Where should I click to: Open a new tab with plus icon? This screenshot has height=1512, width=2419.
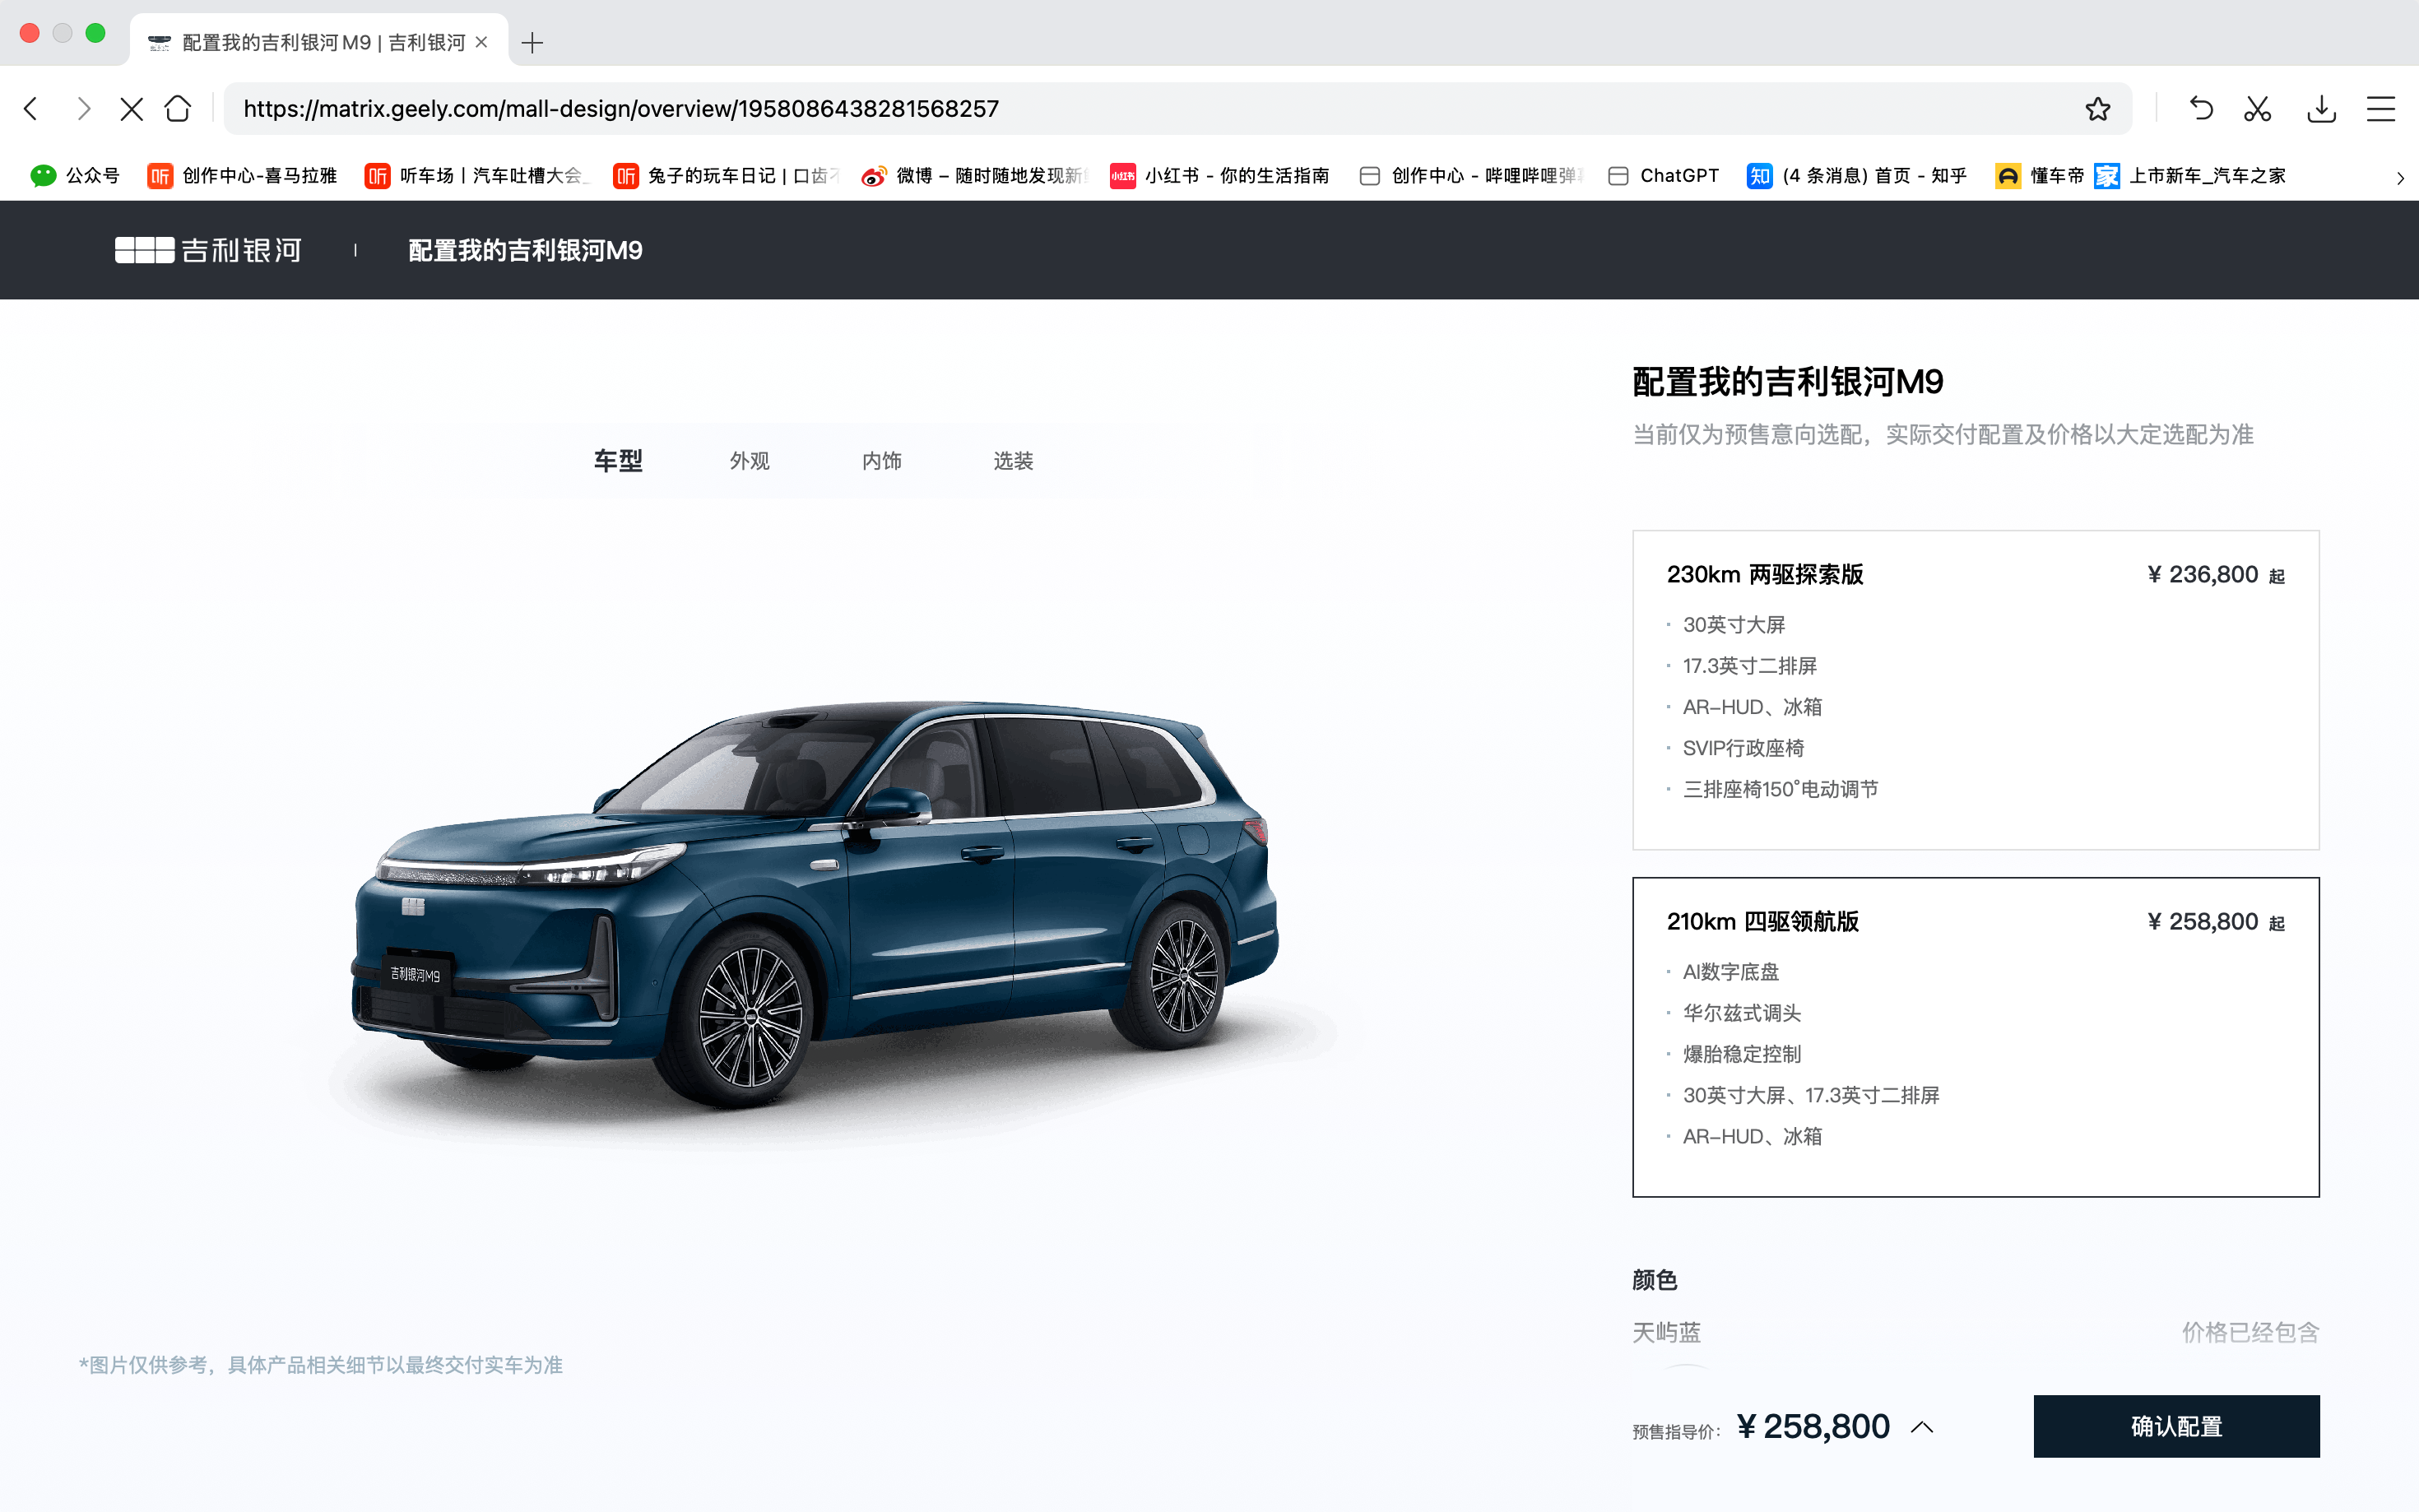point(532,43)
